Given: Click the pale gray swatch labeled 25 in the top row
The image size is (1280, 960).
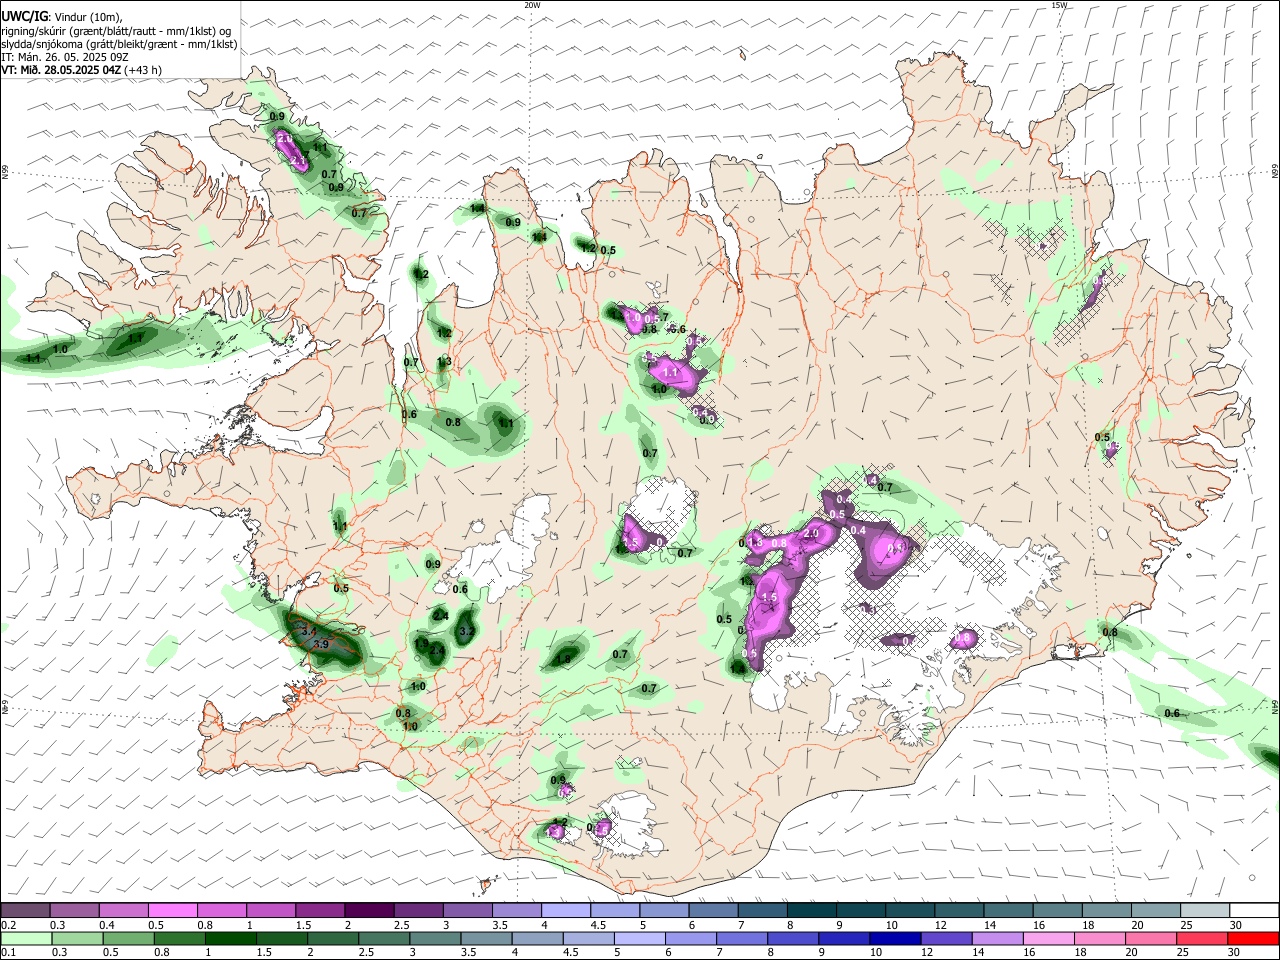Looking at the screenshot, I should pos(1204,910).
